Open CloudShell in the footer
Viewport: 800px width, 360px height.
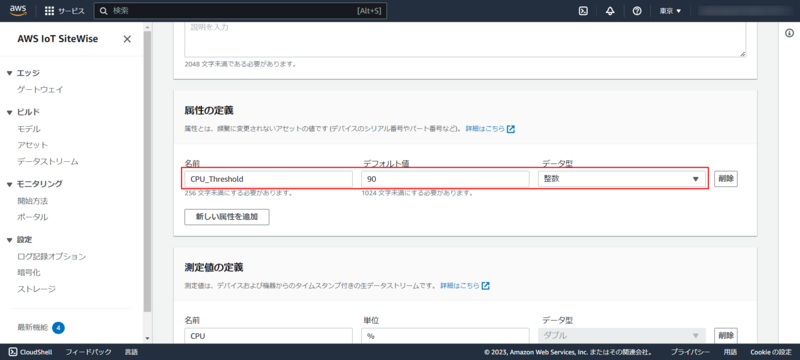click(31, 352)
